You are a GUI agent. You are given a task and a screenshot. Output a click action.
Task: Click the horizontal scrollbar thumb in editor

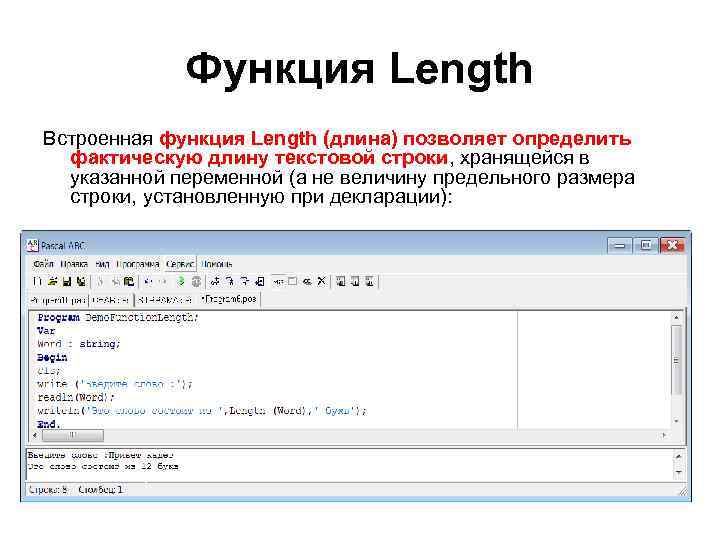point(73,435)
